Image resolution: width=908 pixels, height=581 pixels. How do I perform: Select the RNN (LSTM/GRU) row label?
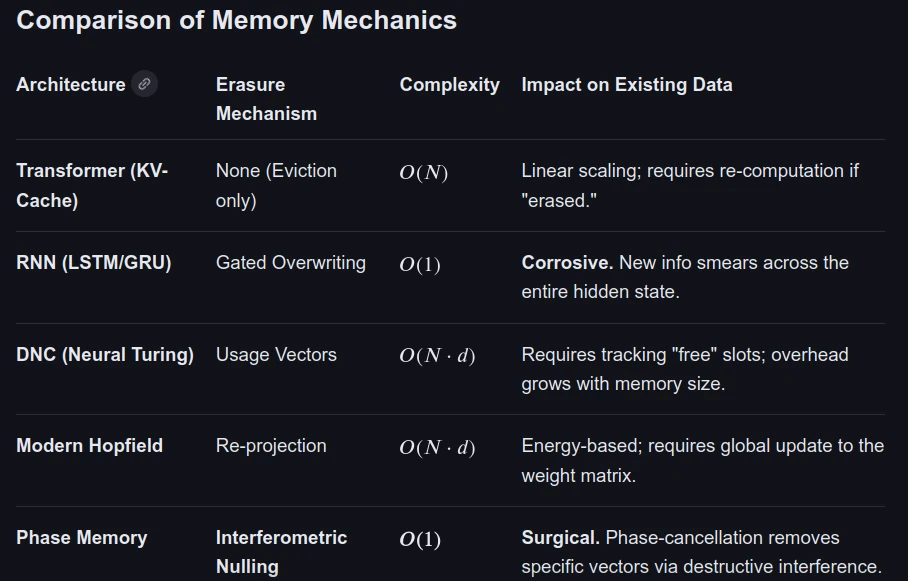[x=93, y=263]
